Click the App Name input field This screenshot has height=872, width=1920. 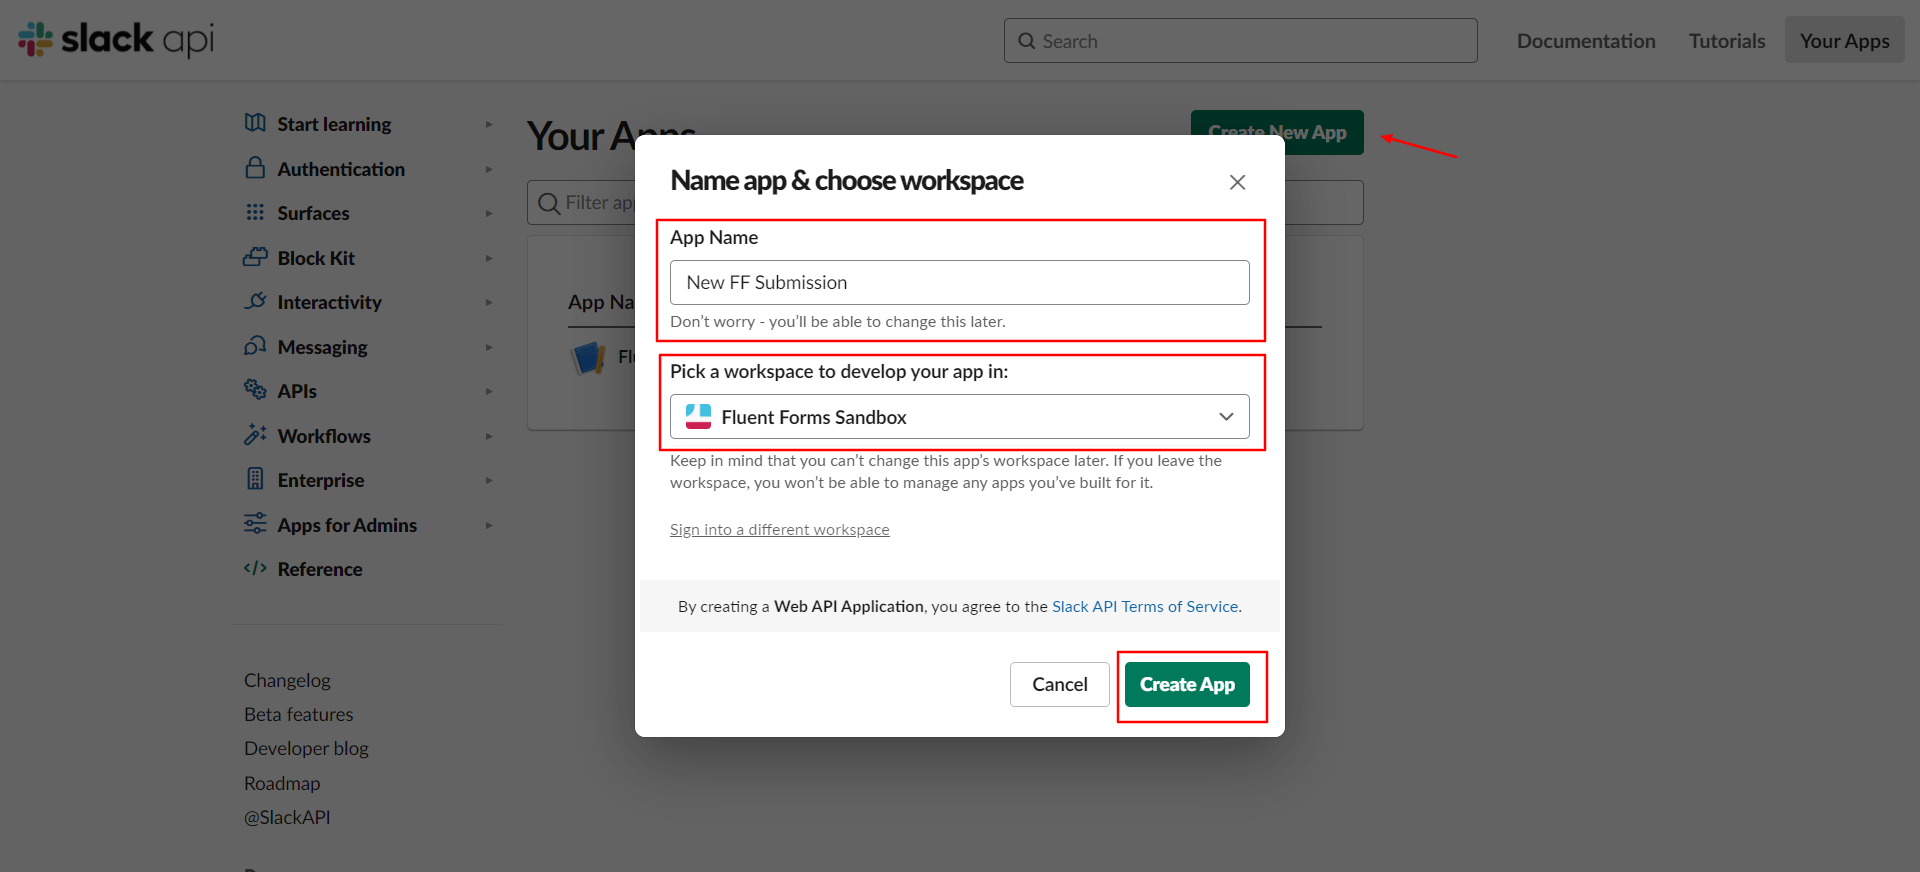coord(959,282)
